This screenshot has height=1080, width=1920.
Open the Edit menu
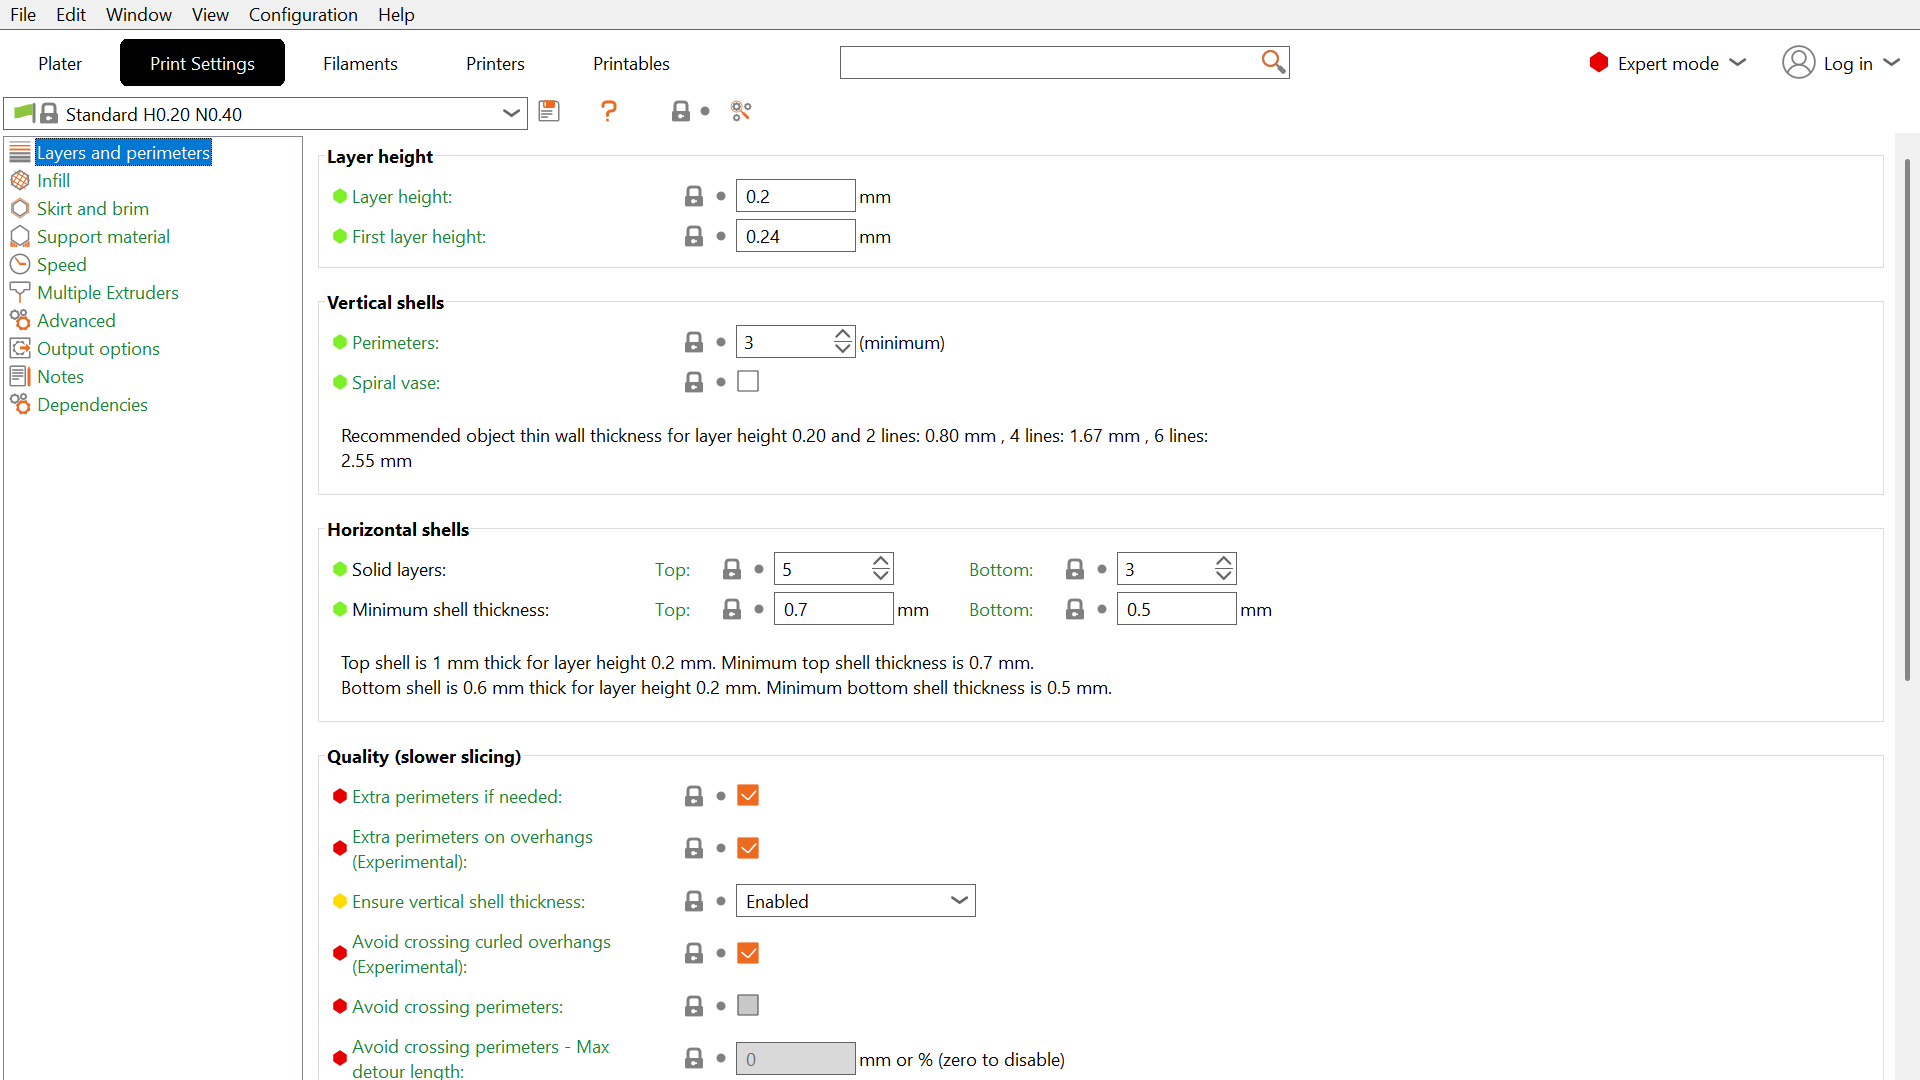click(x=71, y=14)
